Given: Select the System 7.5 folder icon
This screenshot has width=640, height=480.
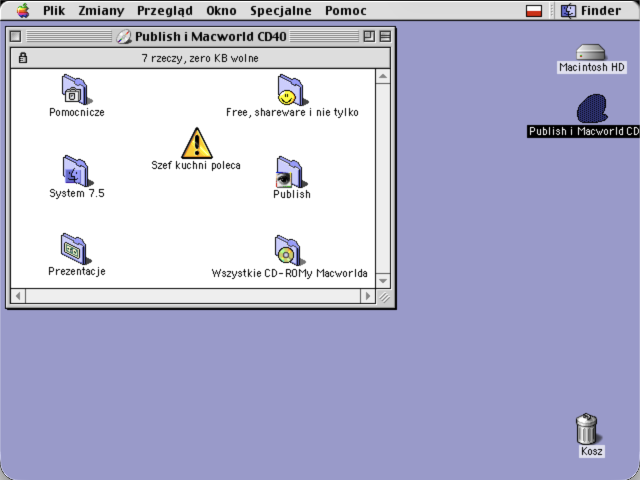Looking at the screenshot, I should [x=78, y=171].
